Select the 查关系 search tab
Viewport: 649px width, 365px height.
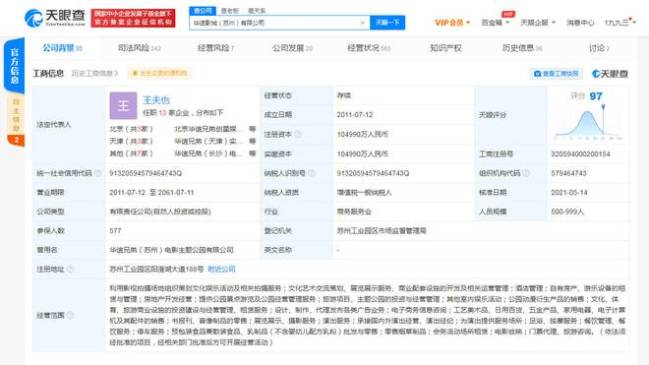pyautogui.click(x=257, y=11)
